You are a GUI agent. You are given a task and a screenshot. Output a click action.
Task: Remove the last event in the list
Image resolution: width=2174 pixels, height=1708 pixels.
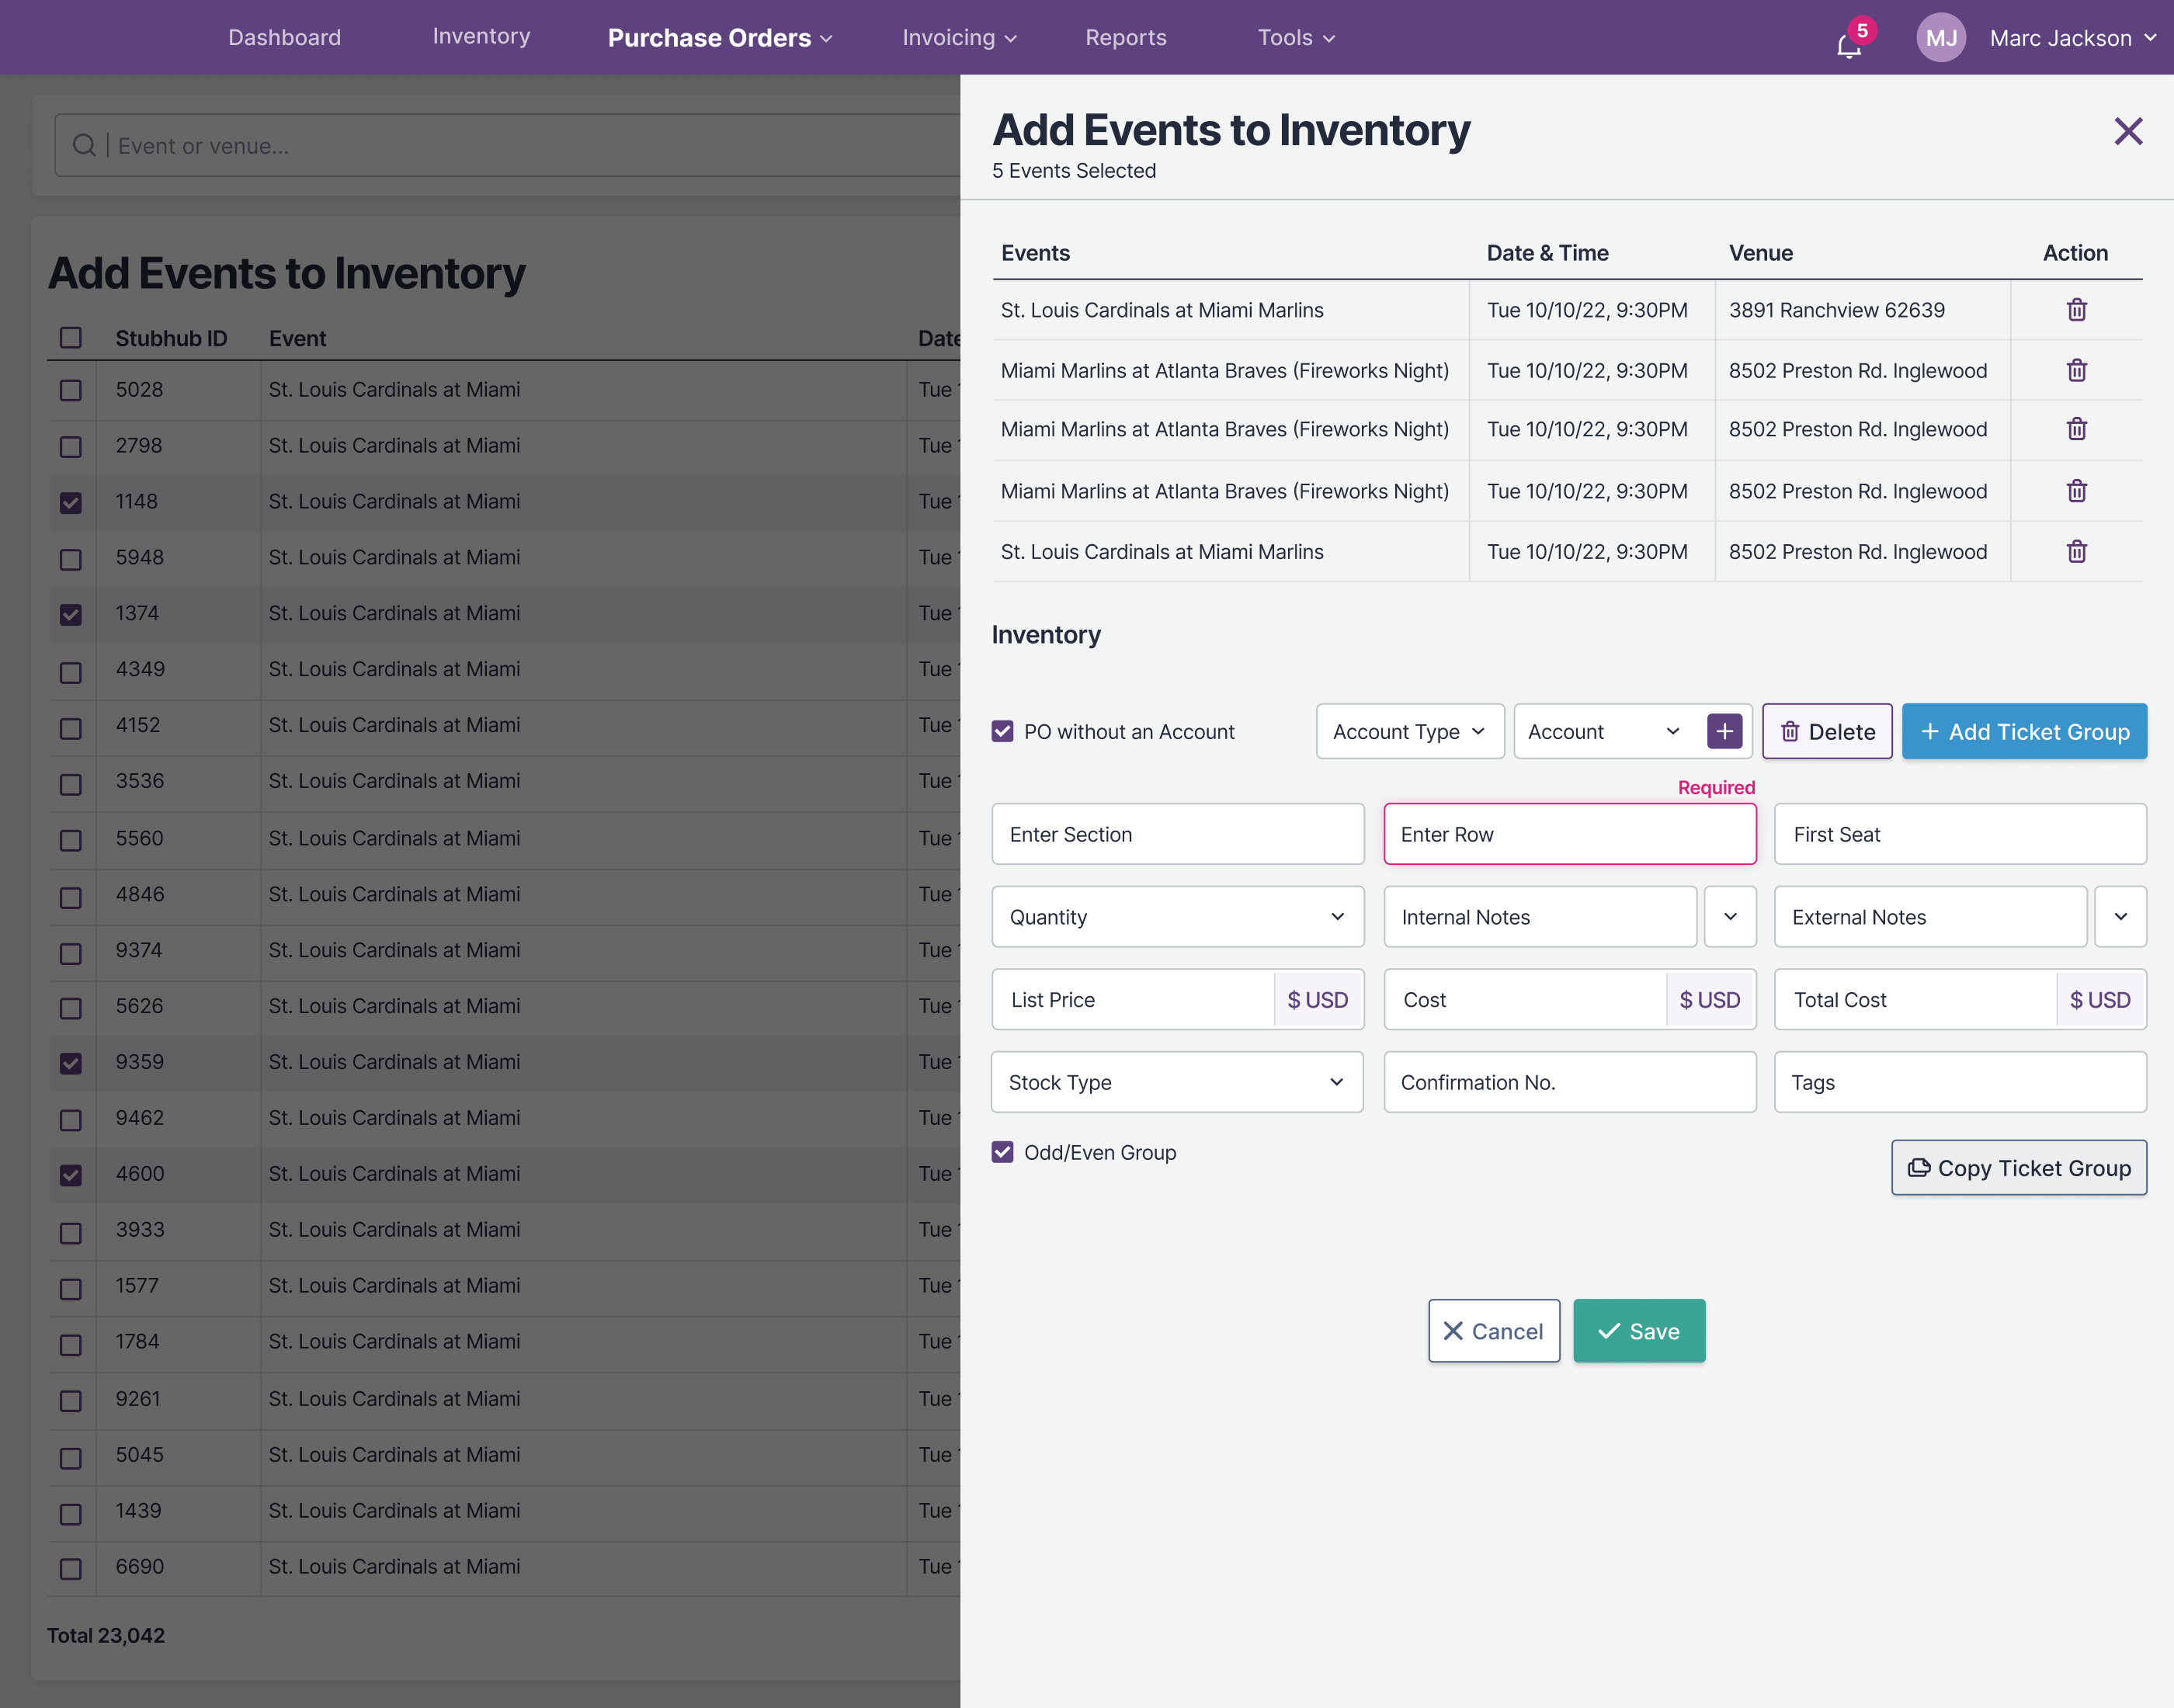[x=2076, y=552]
